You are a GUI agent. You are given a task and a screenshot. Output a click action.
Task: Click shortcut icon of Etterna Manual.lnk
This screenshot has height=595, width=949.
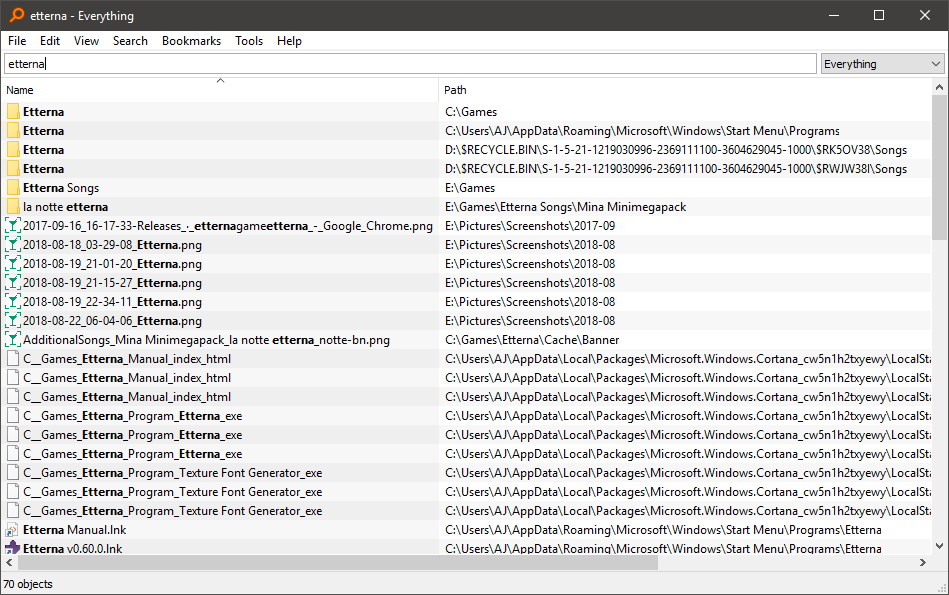tap(13, 530)
